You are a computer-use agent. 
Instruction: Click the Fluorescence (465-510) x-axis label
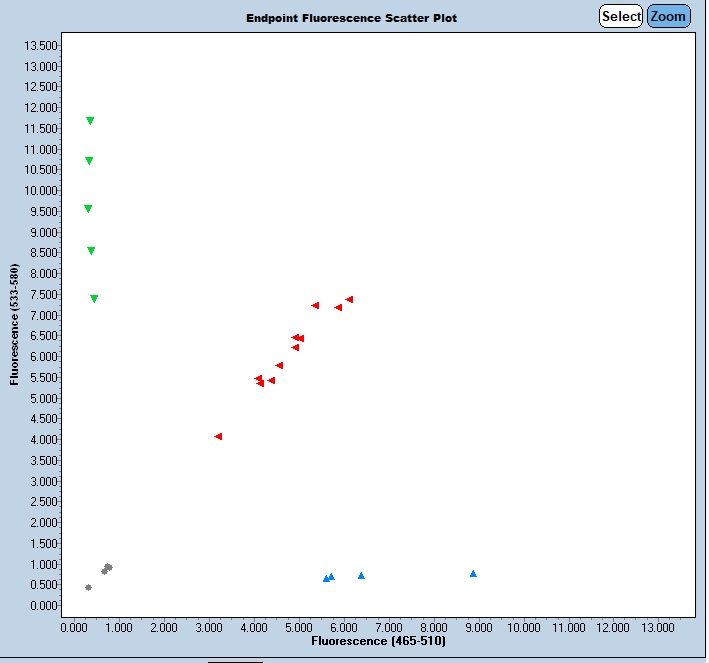click(378, 640)
